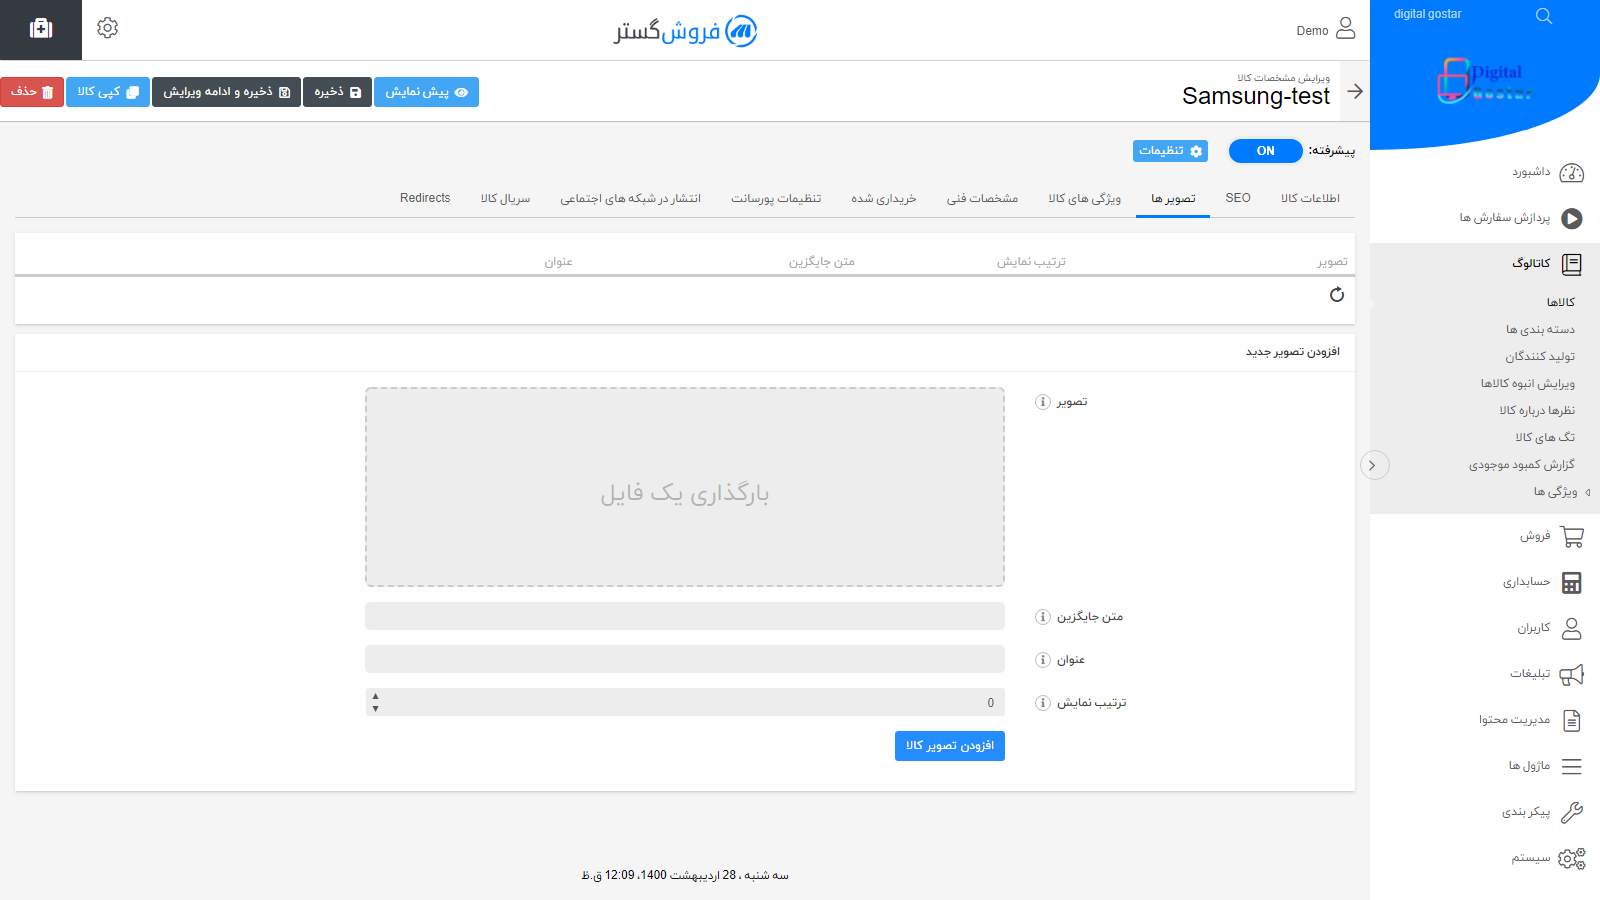The image size is (1600, 900).
Task: Open the کاربران users icon
Action: coord(1572,628)
